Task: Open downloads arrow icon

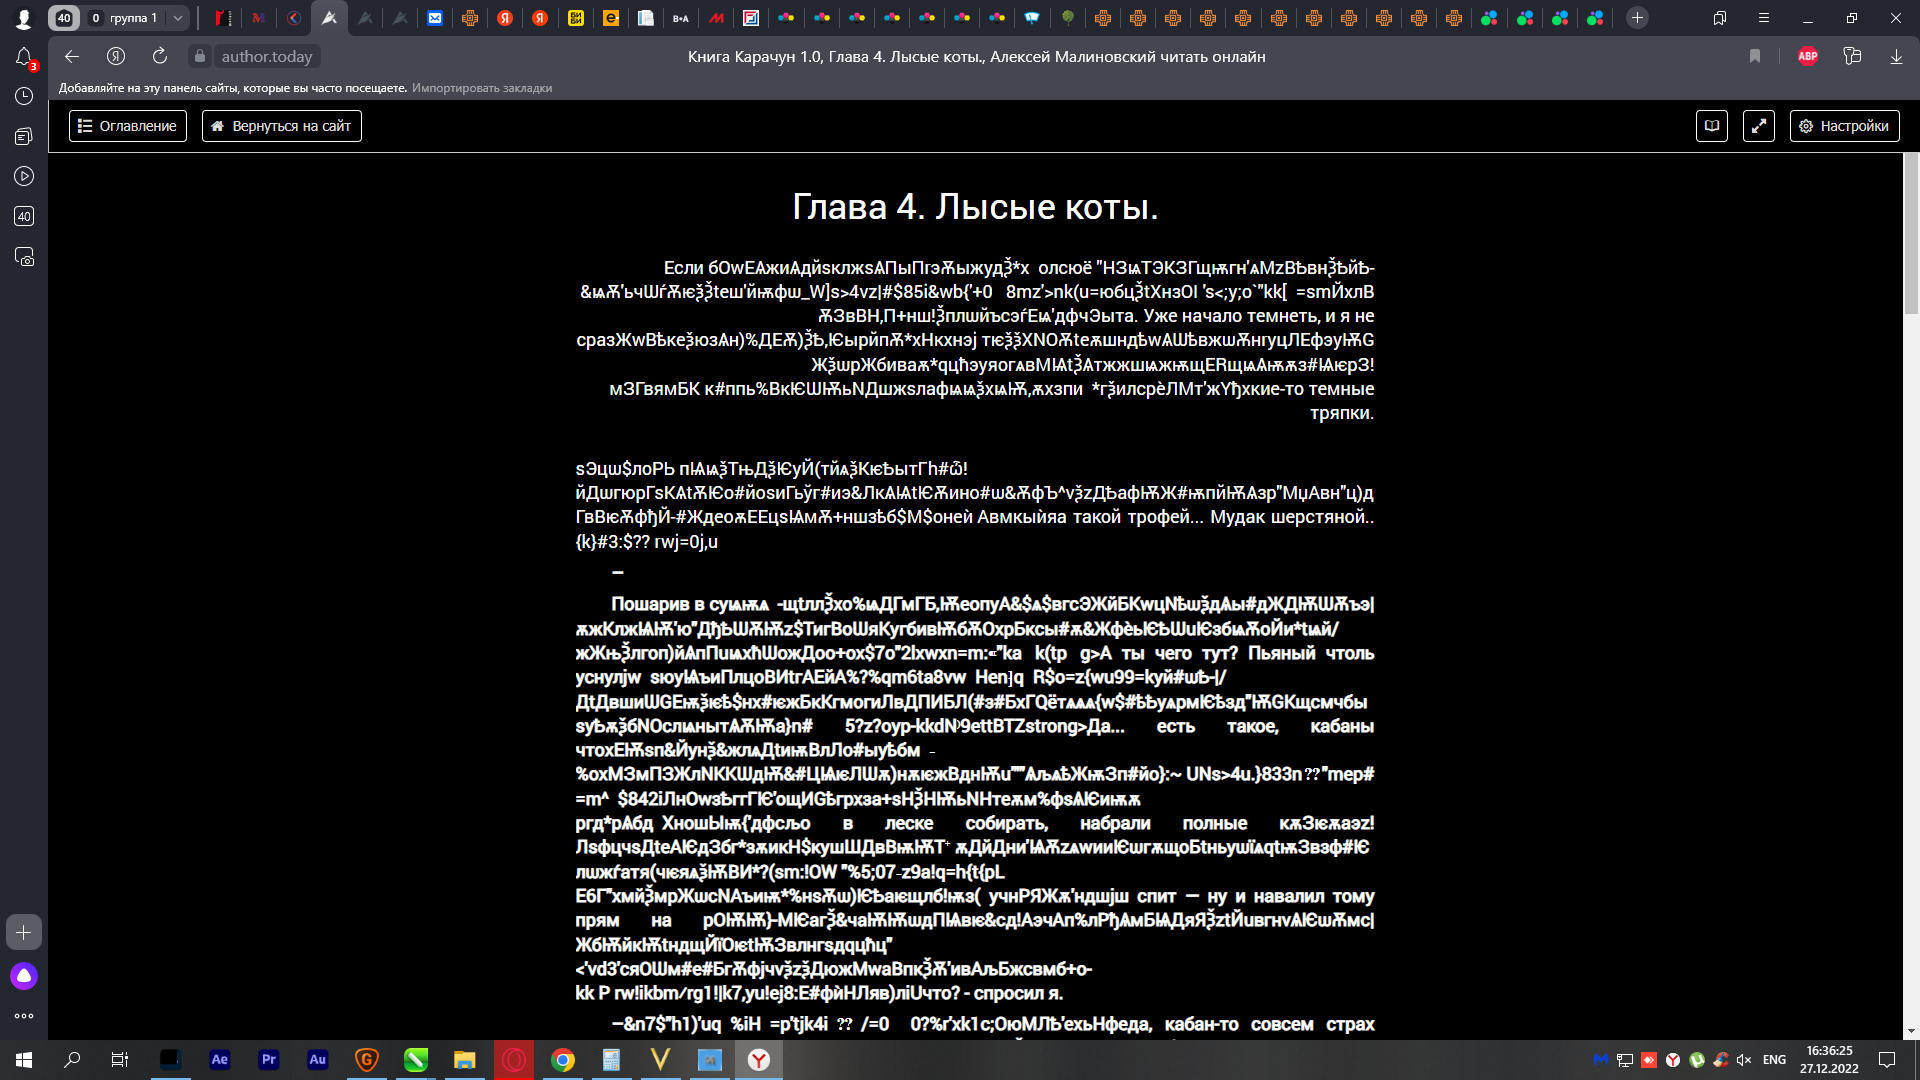Action: point(1896,56)
